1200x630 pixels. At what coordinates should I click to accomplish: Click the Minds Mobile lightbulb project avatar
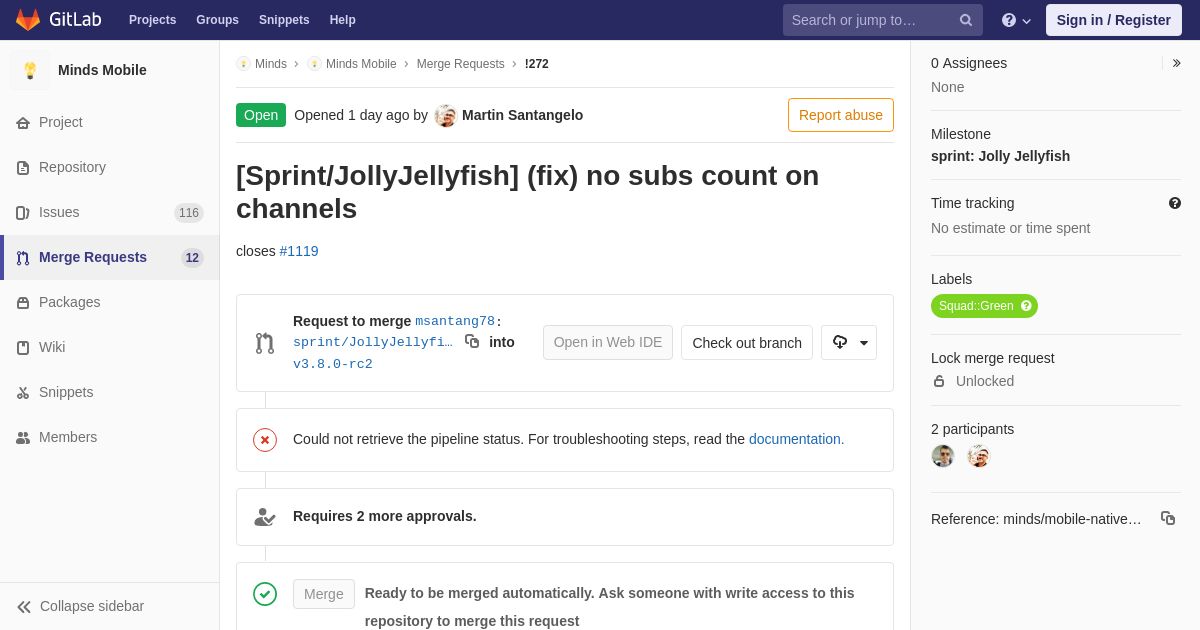(30, 70)
